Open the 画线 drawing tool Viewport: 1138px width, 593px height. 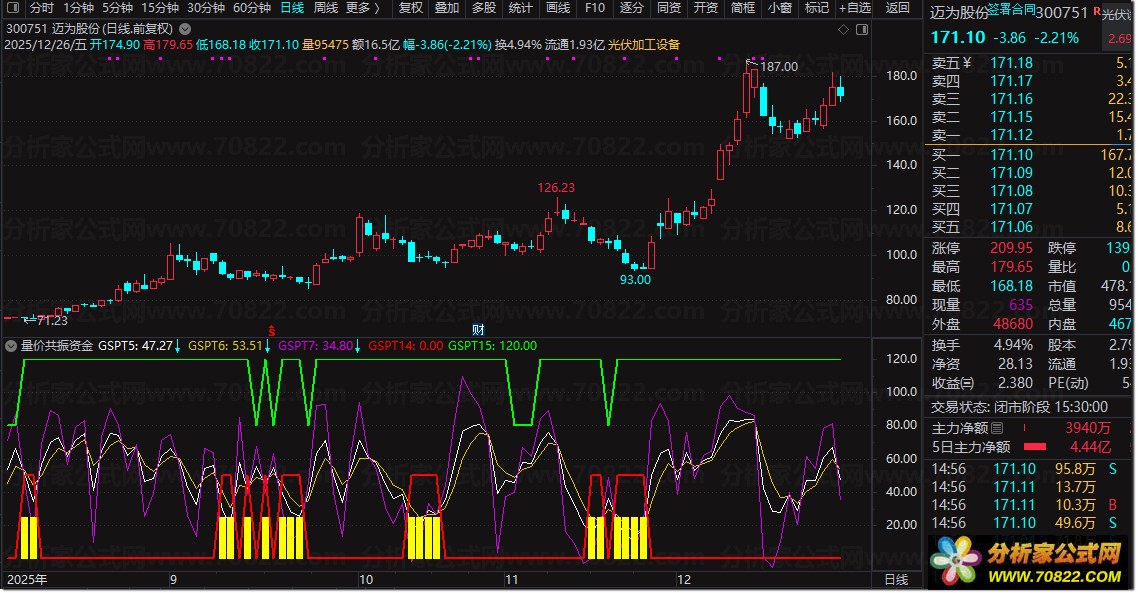(x=557, y=8)
